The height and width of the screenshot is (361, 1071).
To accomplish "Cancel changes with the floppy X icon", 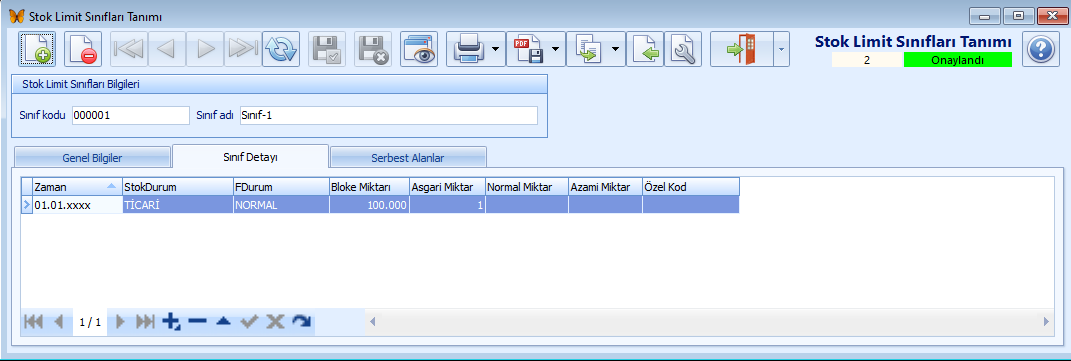I will coord(373,49).
